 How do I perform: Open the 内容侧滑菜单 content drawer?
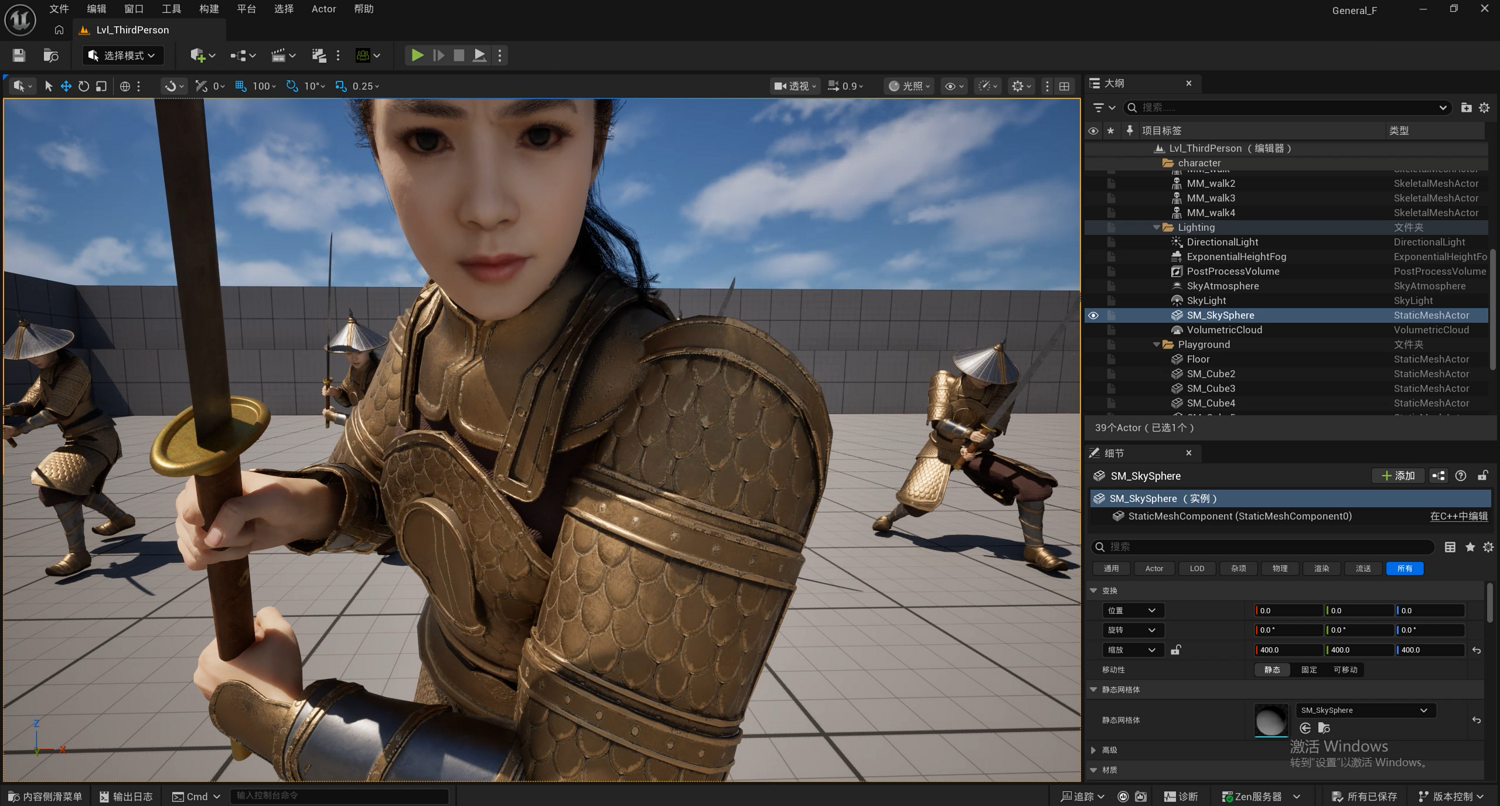45,797
